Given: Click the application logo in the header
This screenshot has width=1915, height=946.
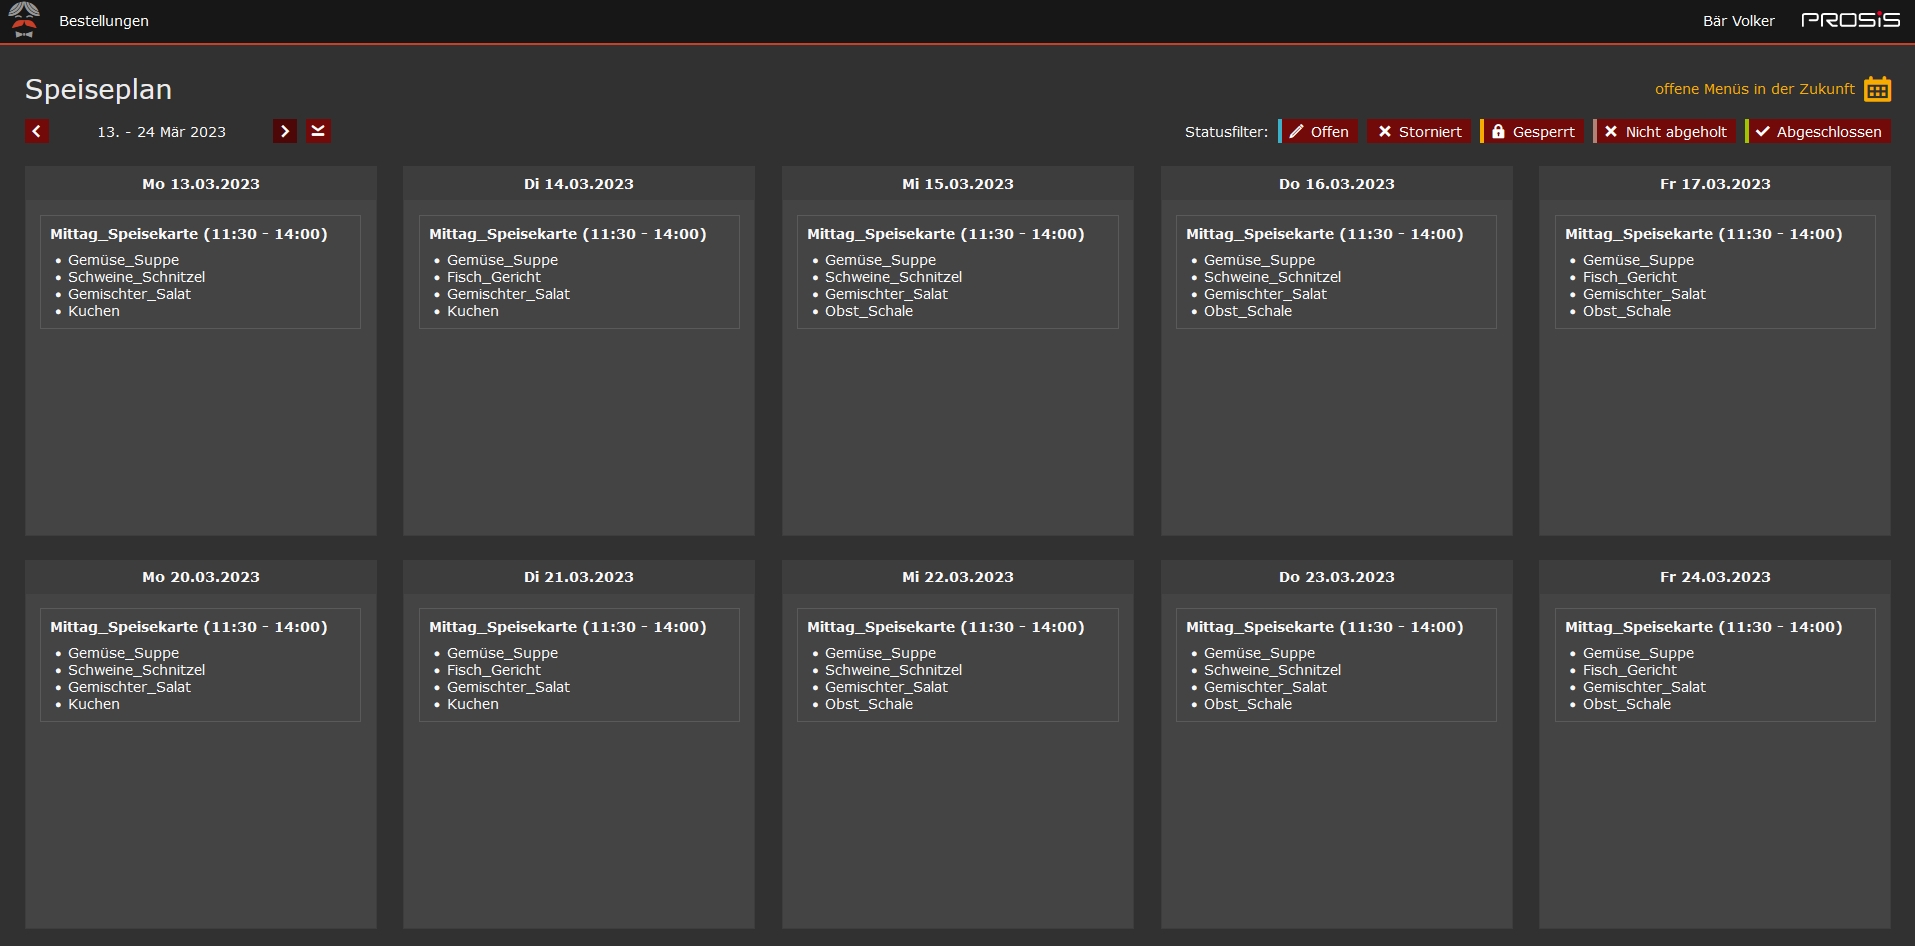Looking at the screenshot, I should tap(24, 20).
